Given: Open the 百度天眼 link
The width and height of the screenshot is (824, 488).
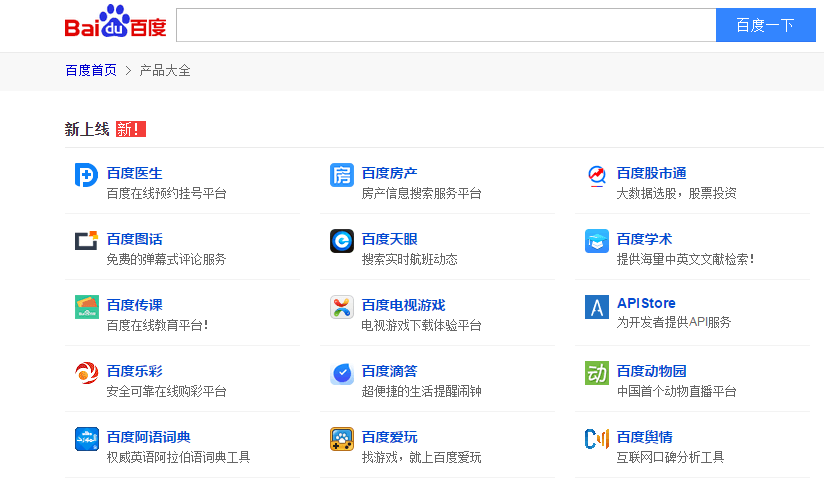Looking at the screenshot, I should (389, 240).
